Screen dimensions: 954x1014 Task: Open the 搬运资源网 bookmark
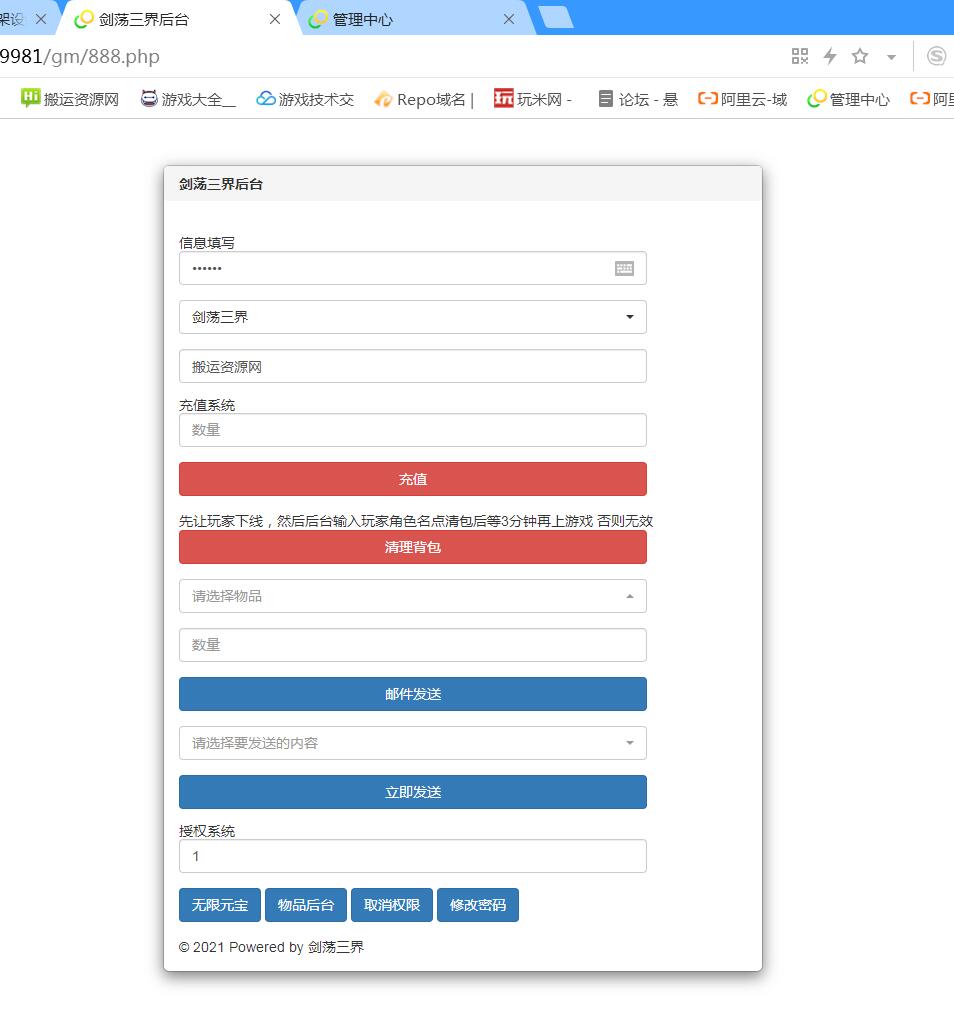tap(70, 99)
